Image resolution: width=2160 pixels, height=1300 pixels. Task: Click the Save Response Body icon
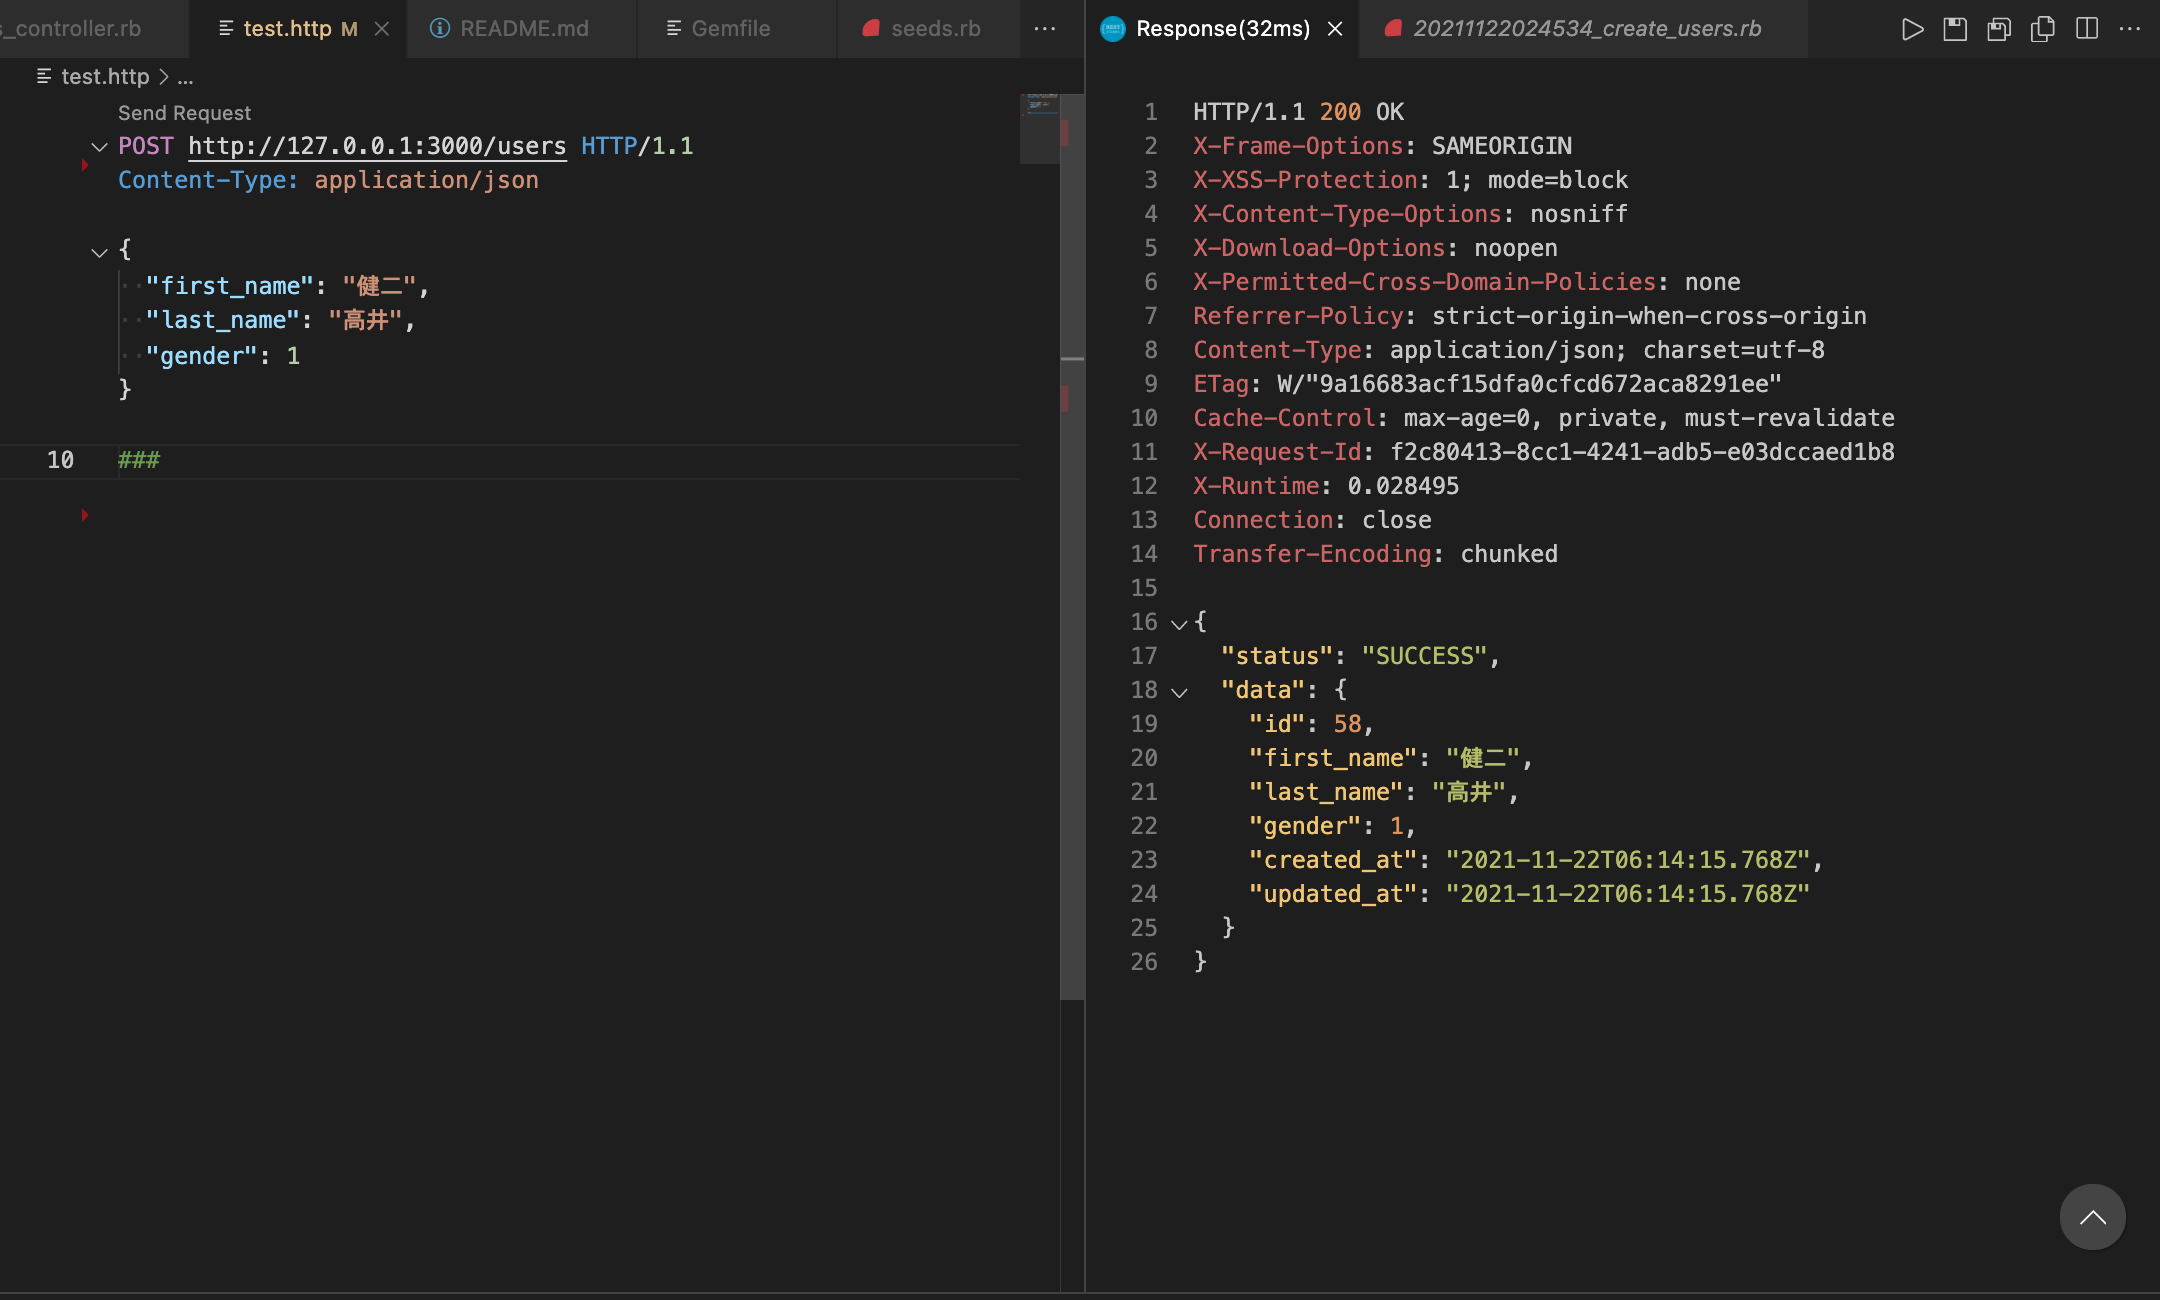click(x=1999, y=29)
